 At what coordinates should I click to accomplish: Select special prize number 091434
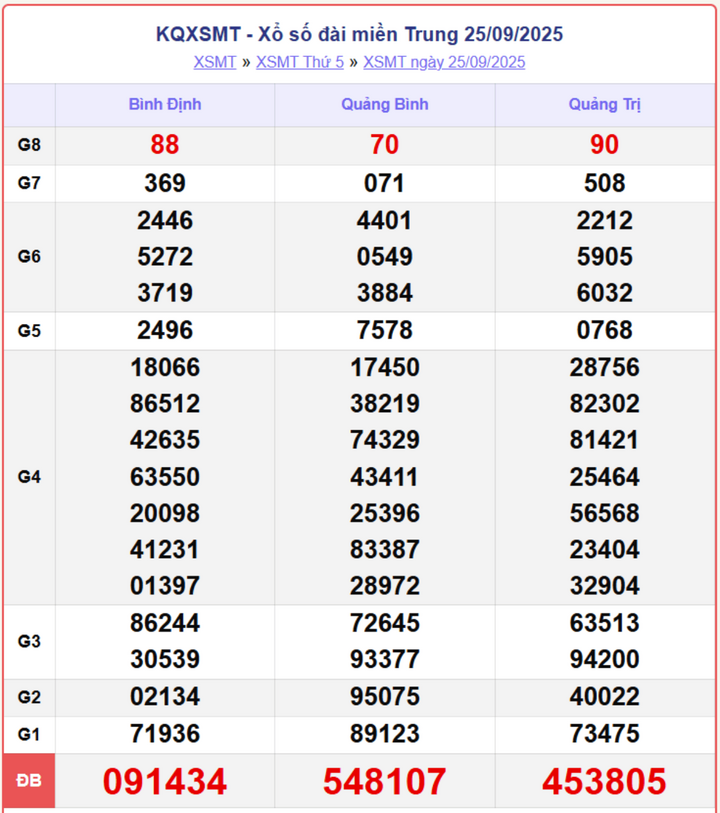click(165, 781)
